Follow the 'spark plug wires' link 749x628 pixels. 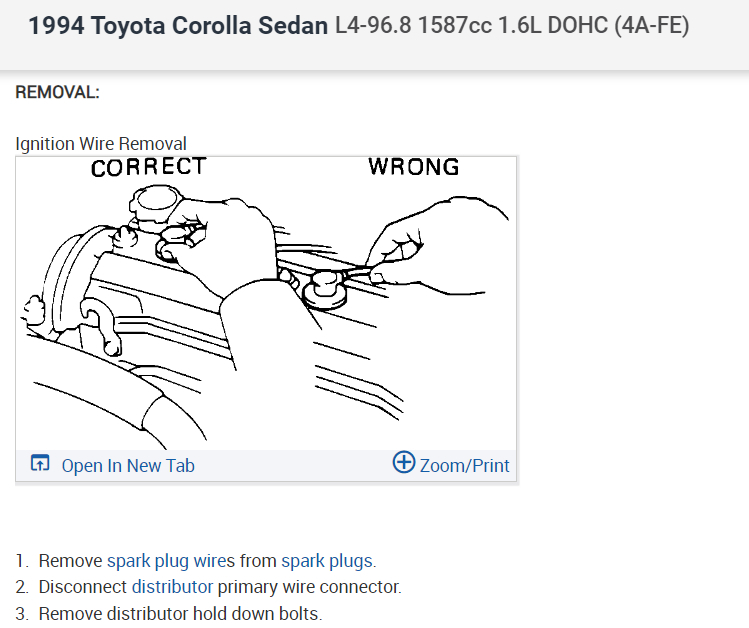(x=170, y=561)
